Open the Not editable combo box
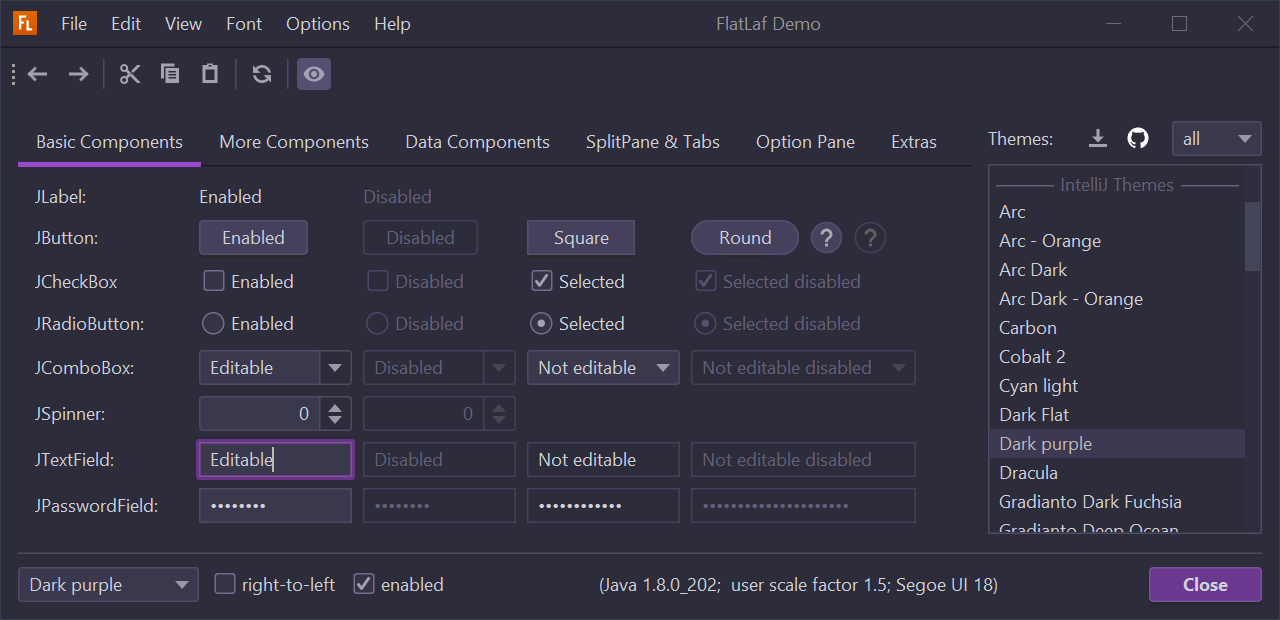The image size is (1280, 620). point(603,368)
